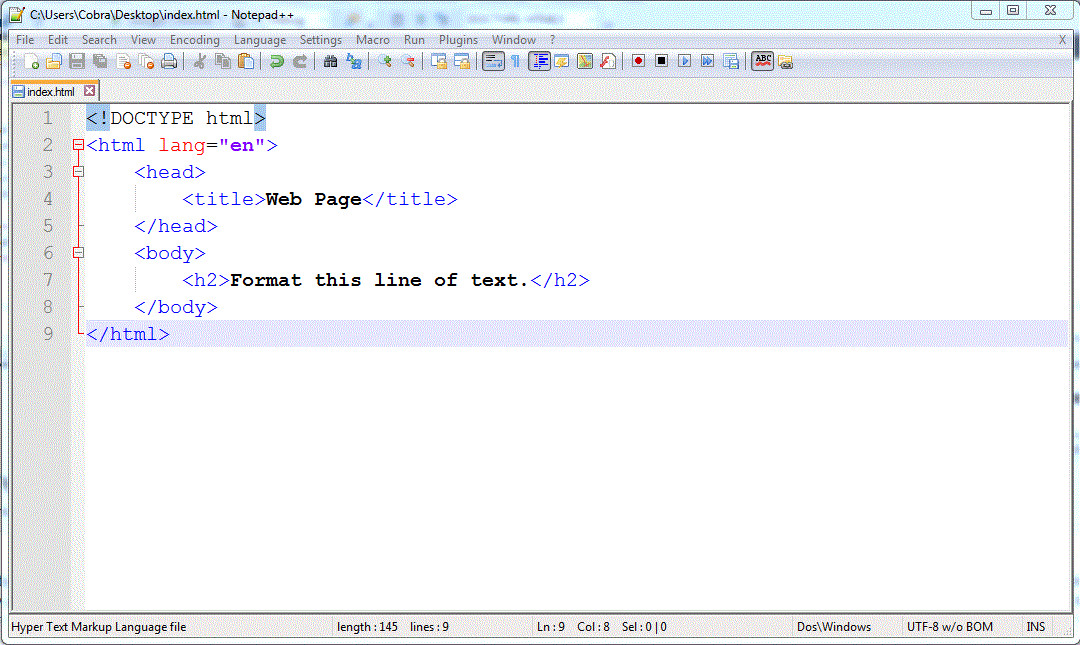
Task: Click the New file toolbar icon
Action: (30, 61)
